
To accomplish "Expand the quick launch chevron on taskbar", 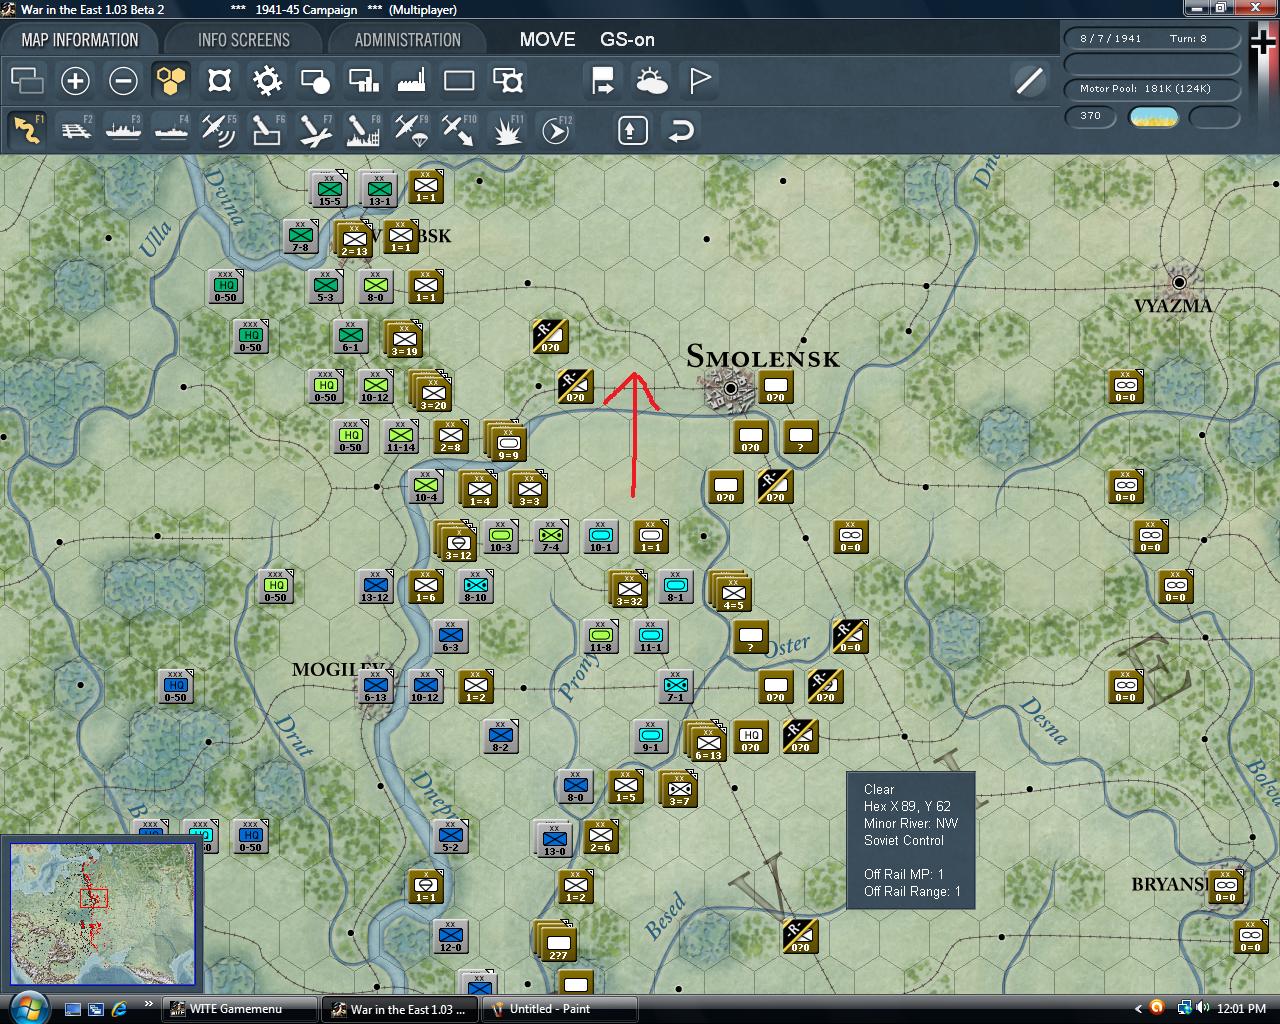I will tap(149, 1004).
